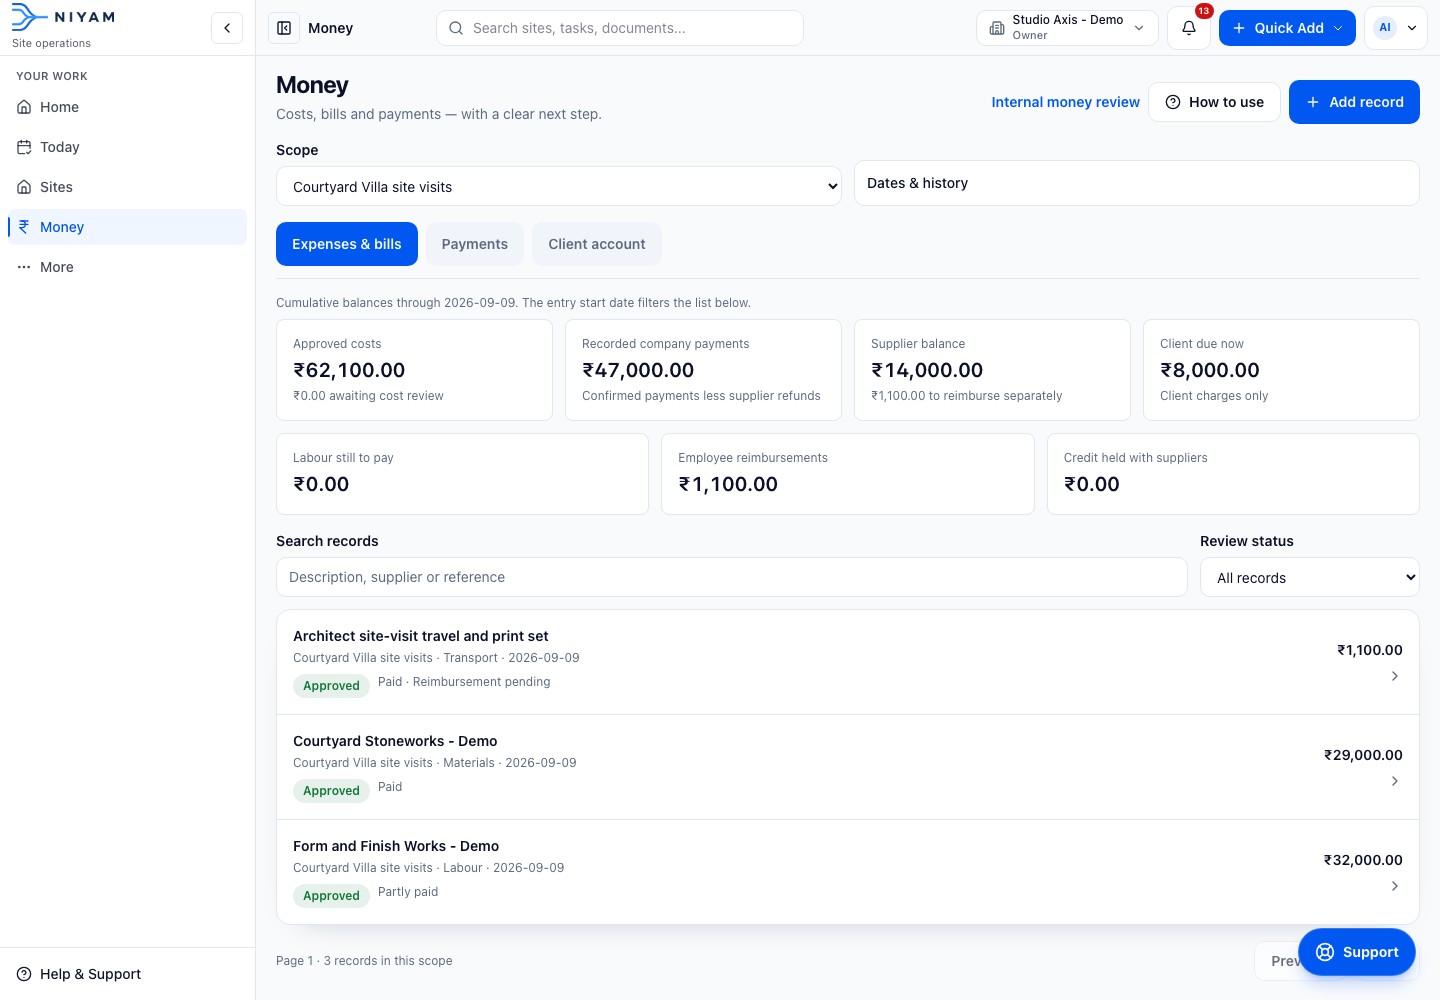Open the More menu in the sidebar
Image resolution: width=1440 pixels, height=1000 pixels.
click(127, 267)
